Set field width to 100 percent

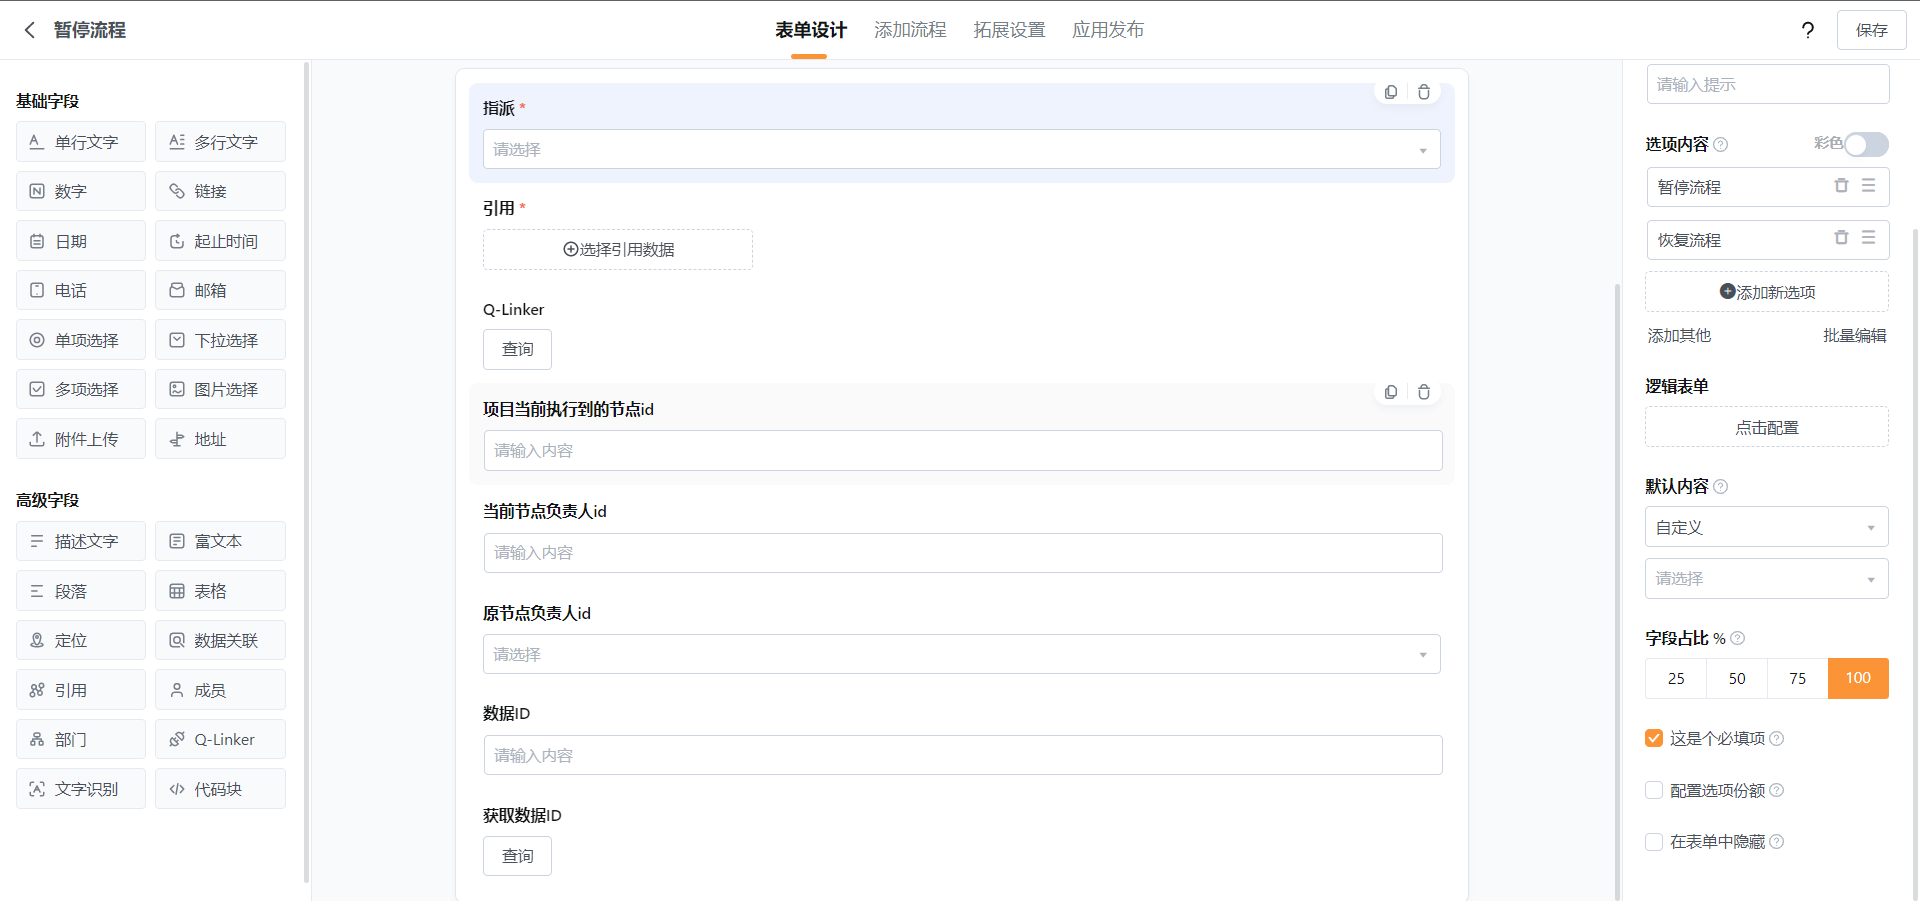(x=1858, y=678)
